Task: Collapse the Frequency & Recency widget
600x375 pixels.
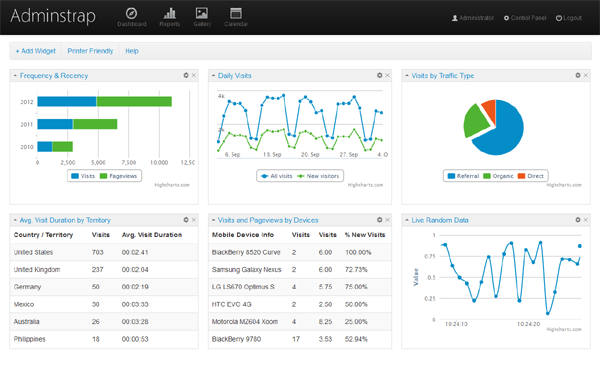Action: 15,75
